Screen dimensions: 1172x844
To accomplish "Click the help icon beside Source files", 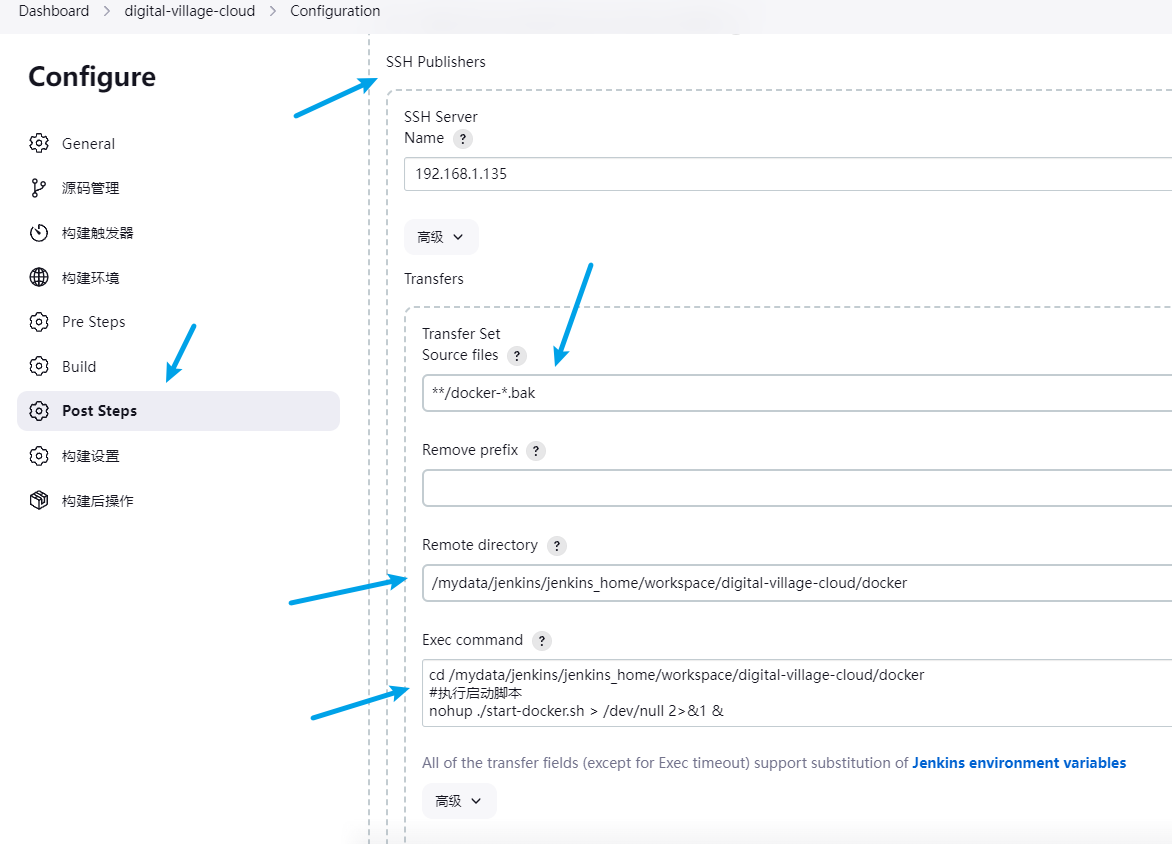I will [x=517, y=356].
